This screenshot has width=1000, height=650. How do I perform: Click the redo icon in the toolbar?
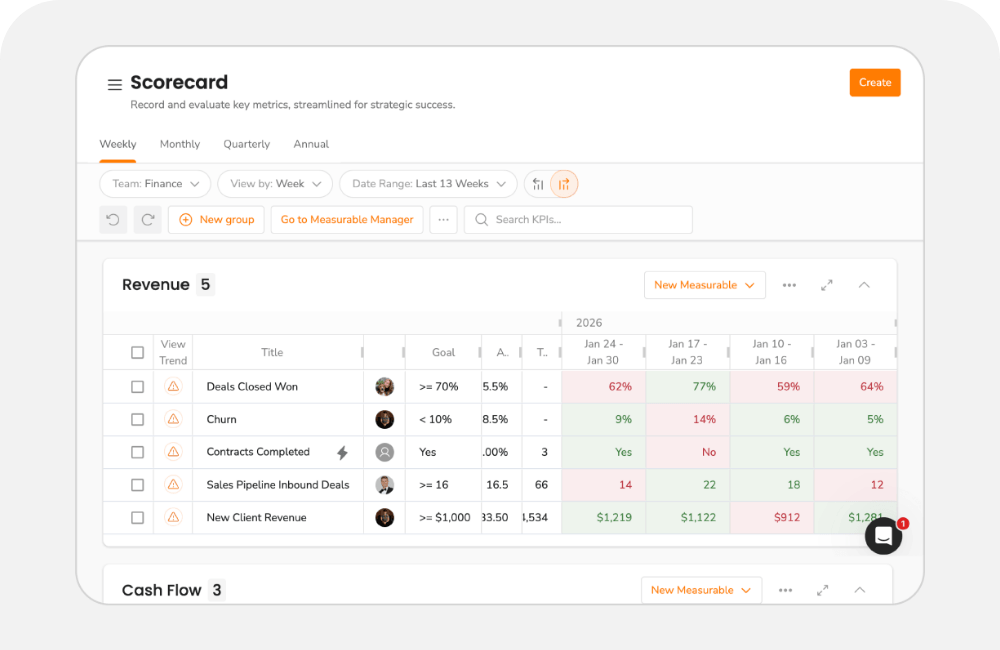[x=147, y=219]
